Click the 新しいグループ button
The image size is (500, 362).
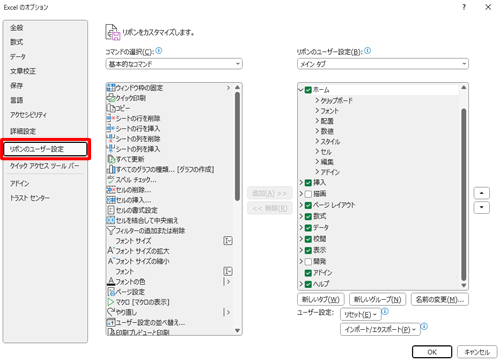coord(377,299)
